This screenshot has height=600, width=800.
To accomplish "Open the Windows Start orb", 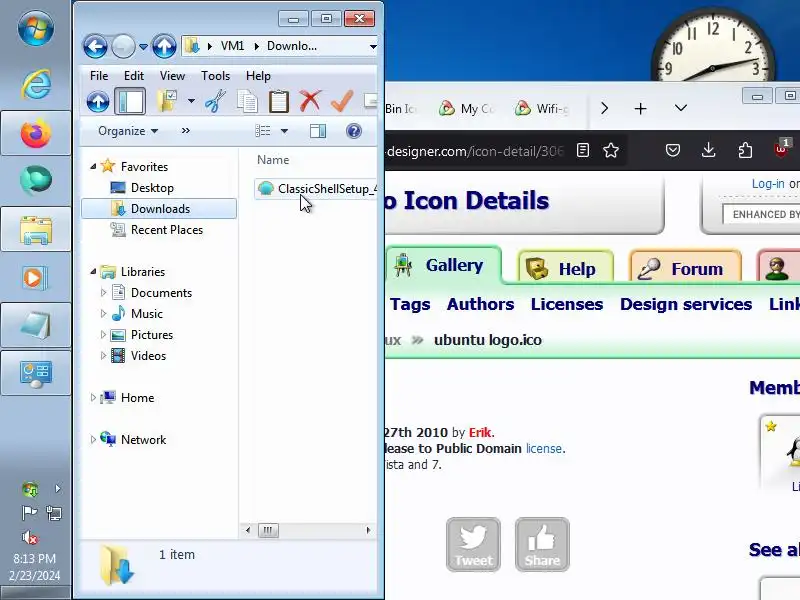I will tap(35, 28).
